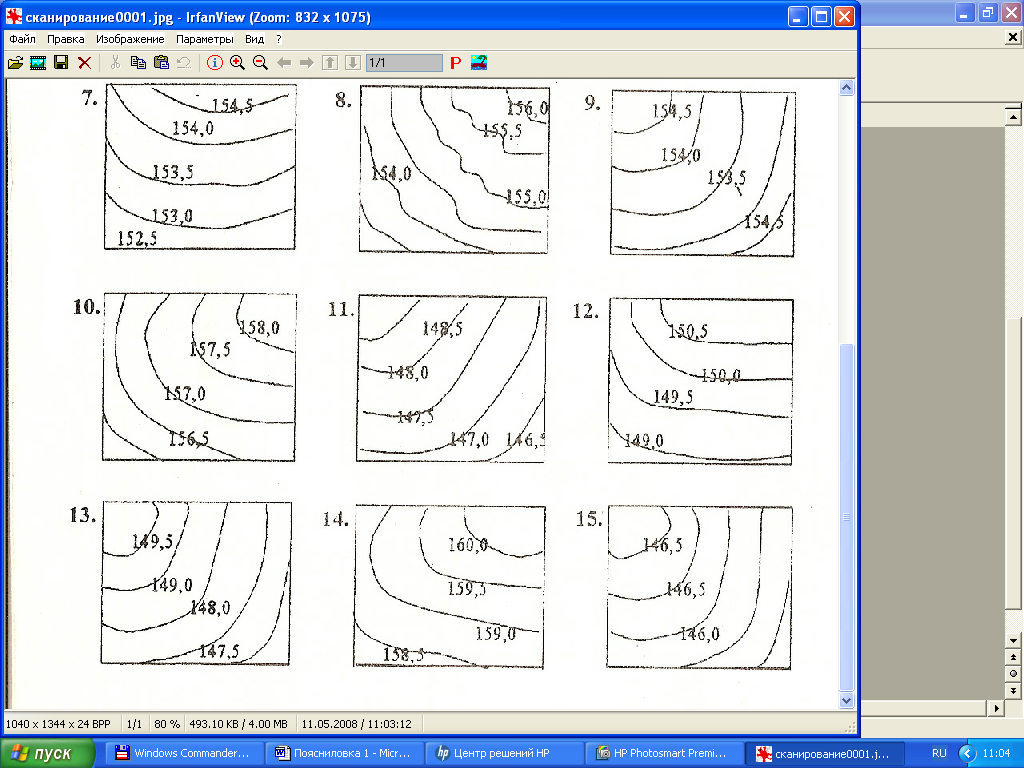Click status bar zoom value 80 %
This screenshot has width=1024, height=768.
(167, 724)
